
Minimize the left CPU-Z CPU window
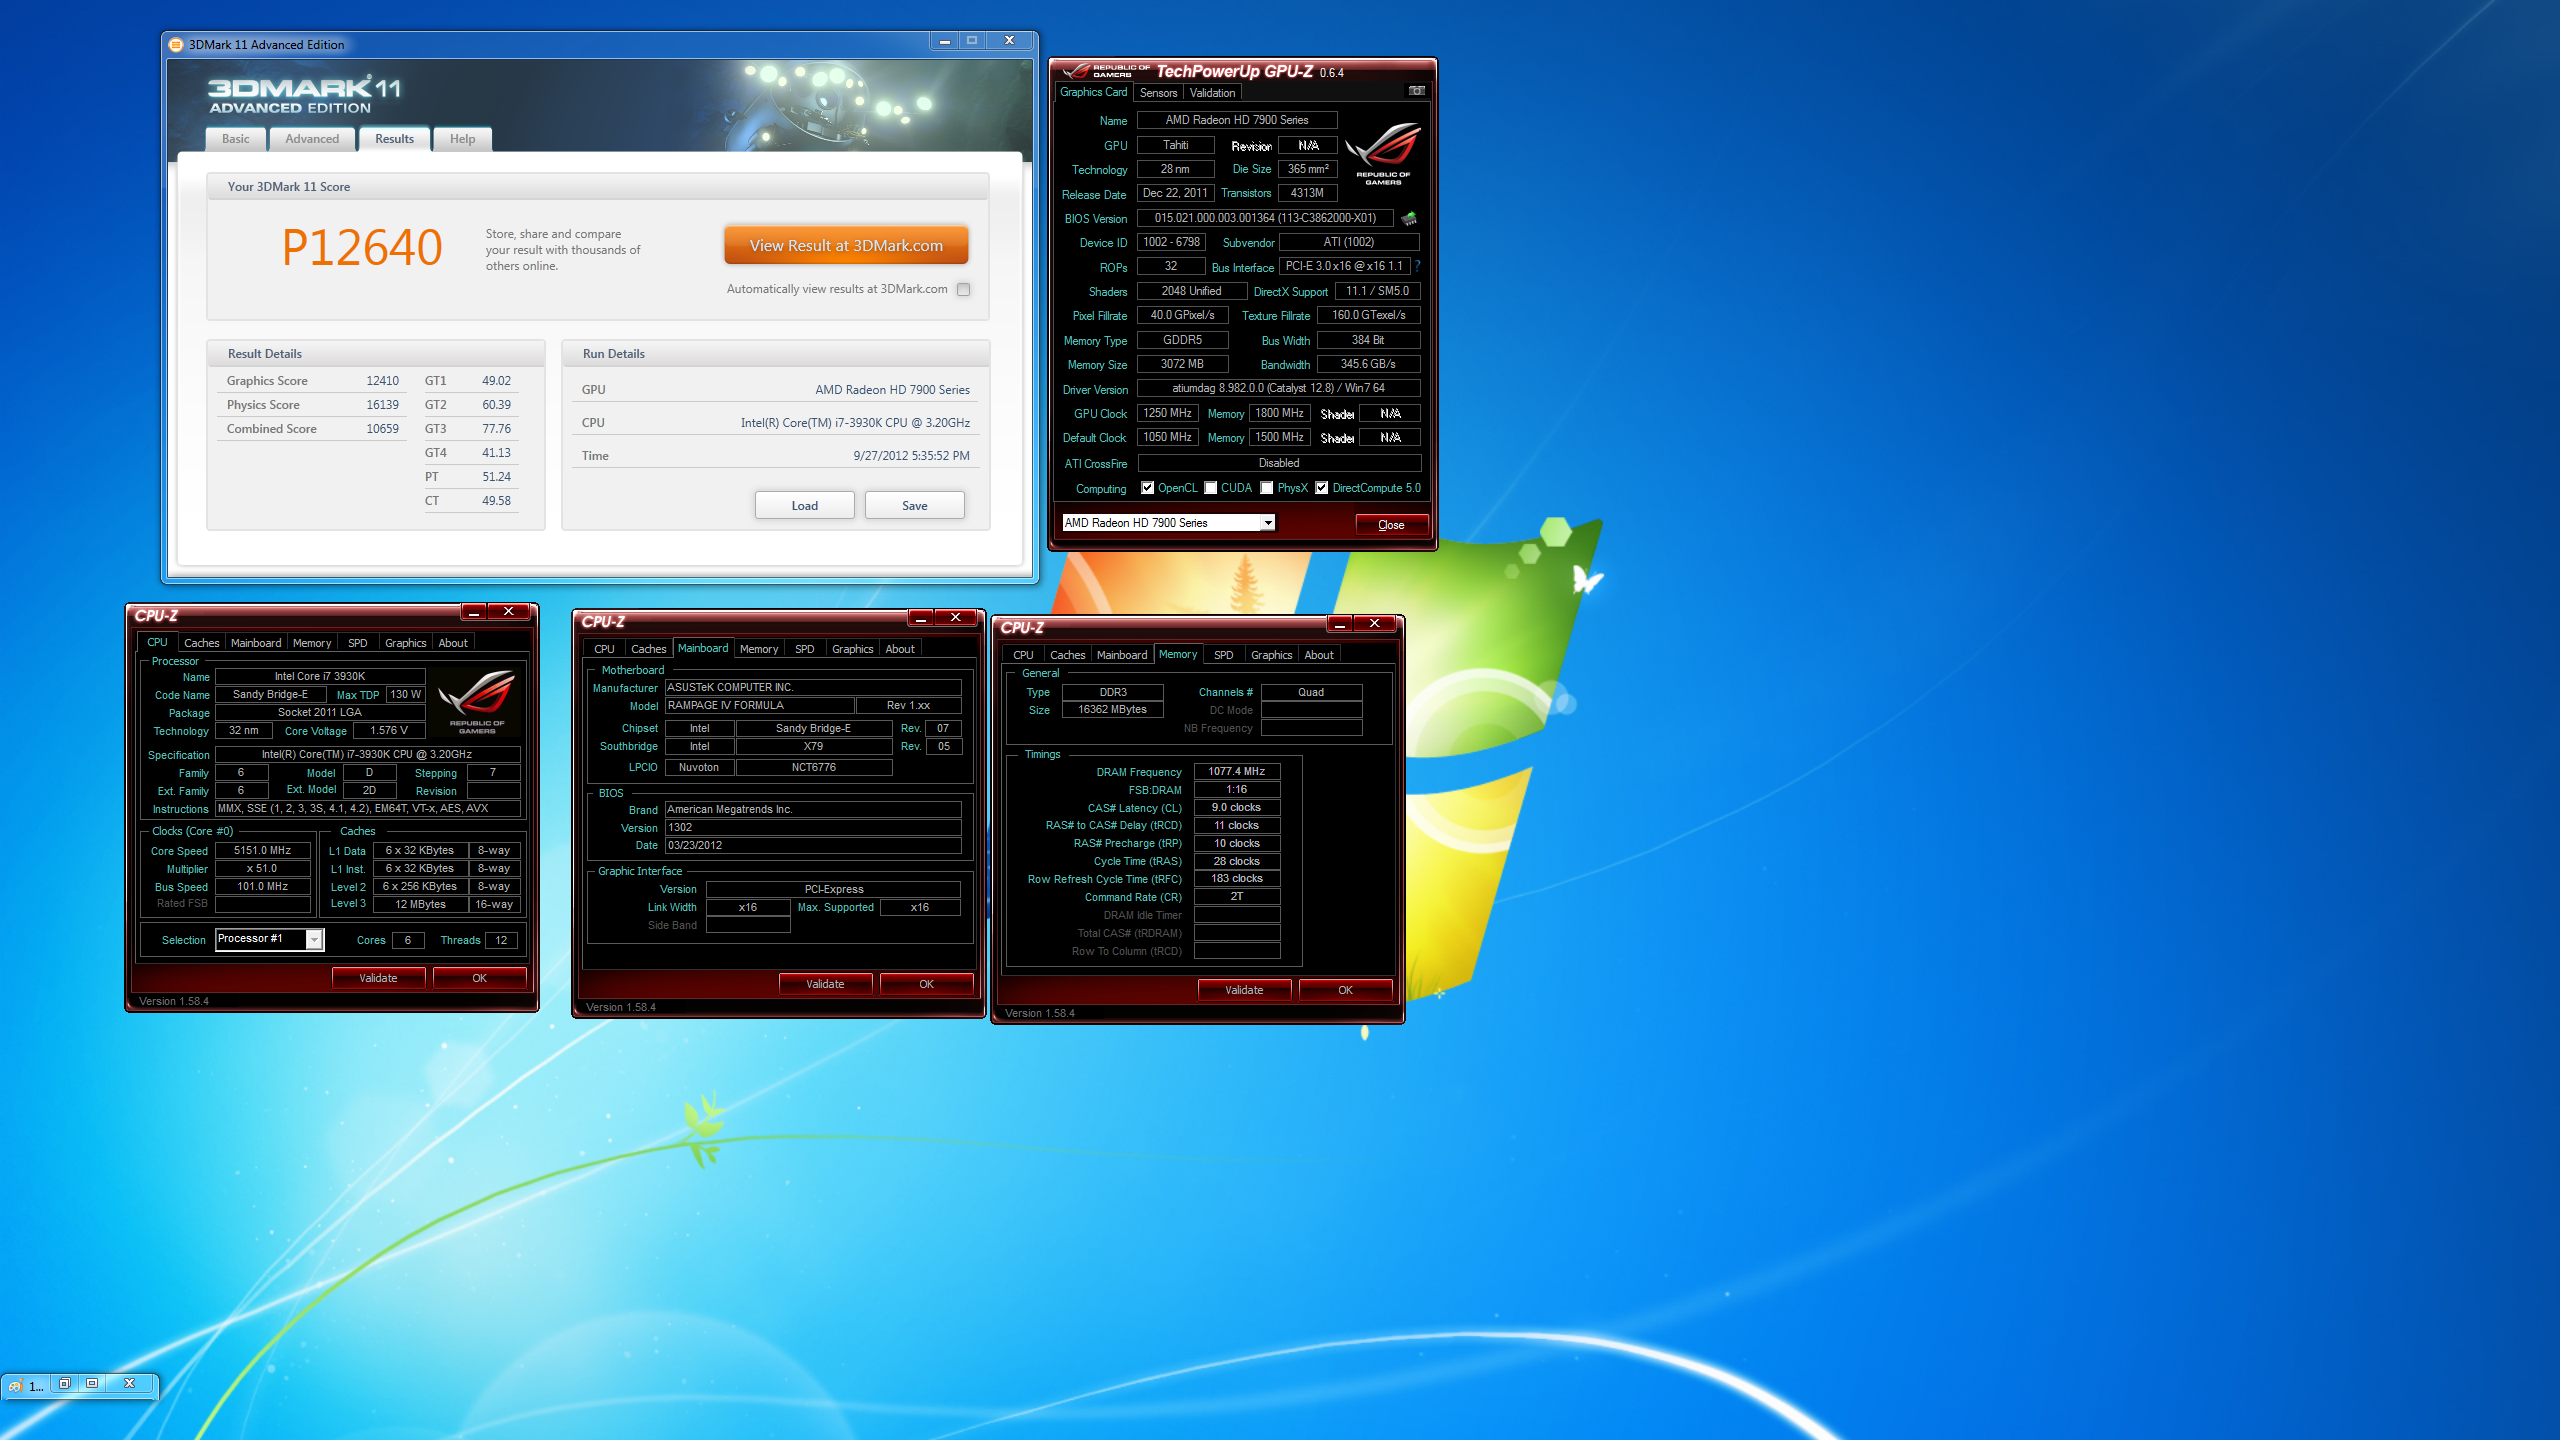(474, 612)
